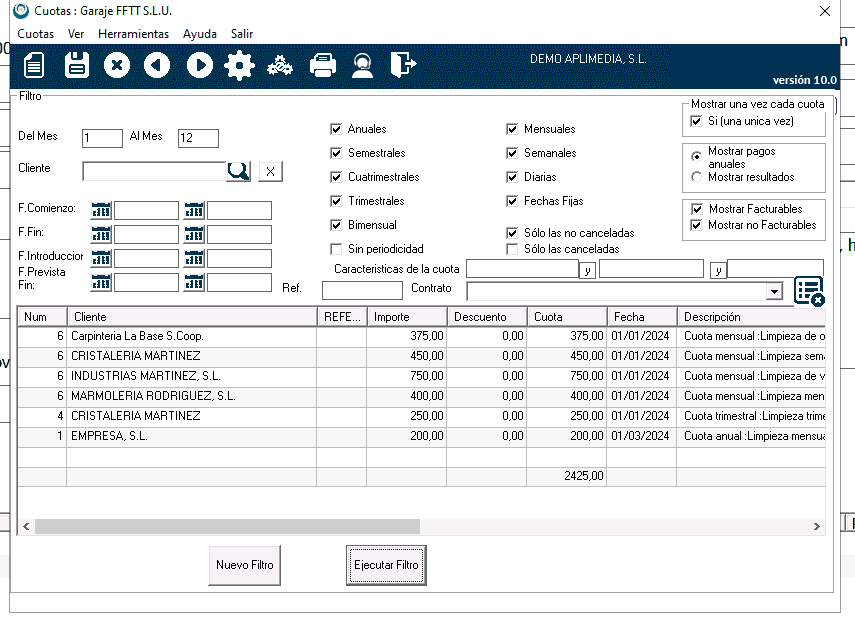Expand the Contrato dropdown list

(x=773, y=291)
